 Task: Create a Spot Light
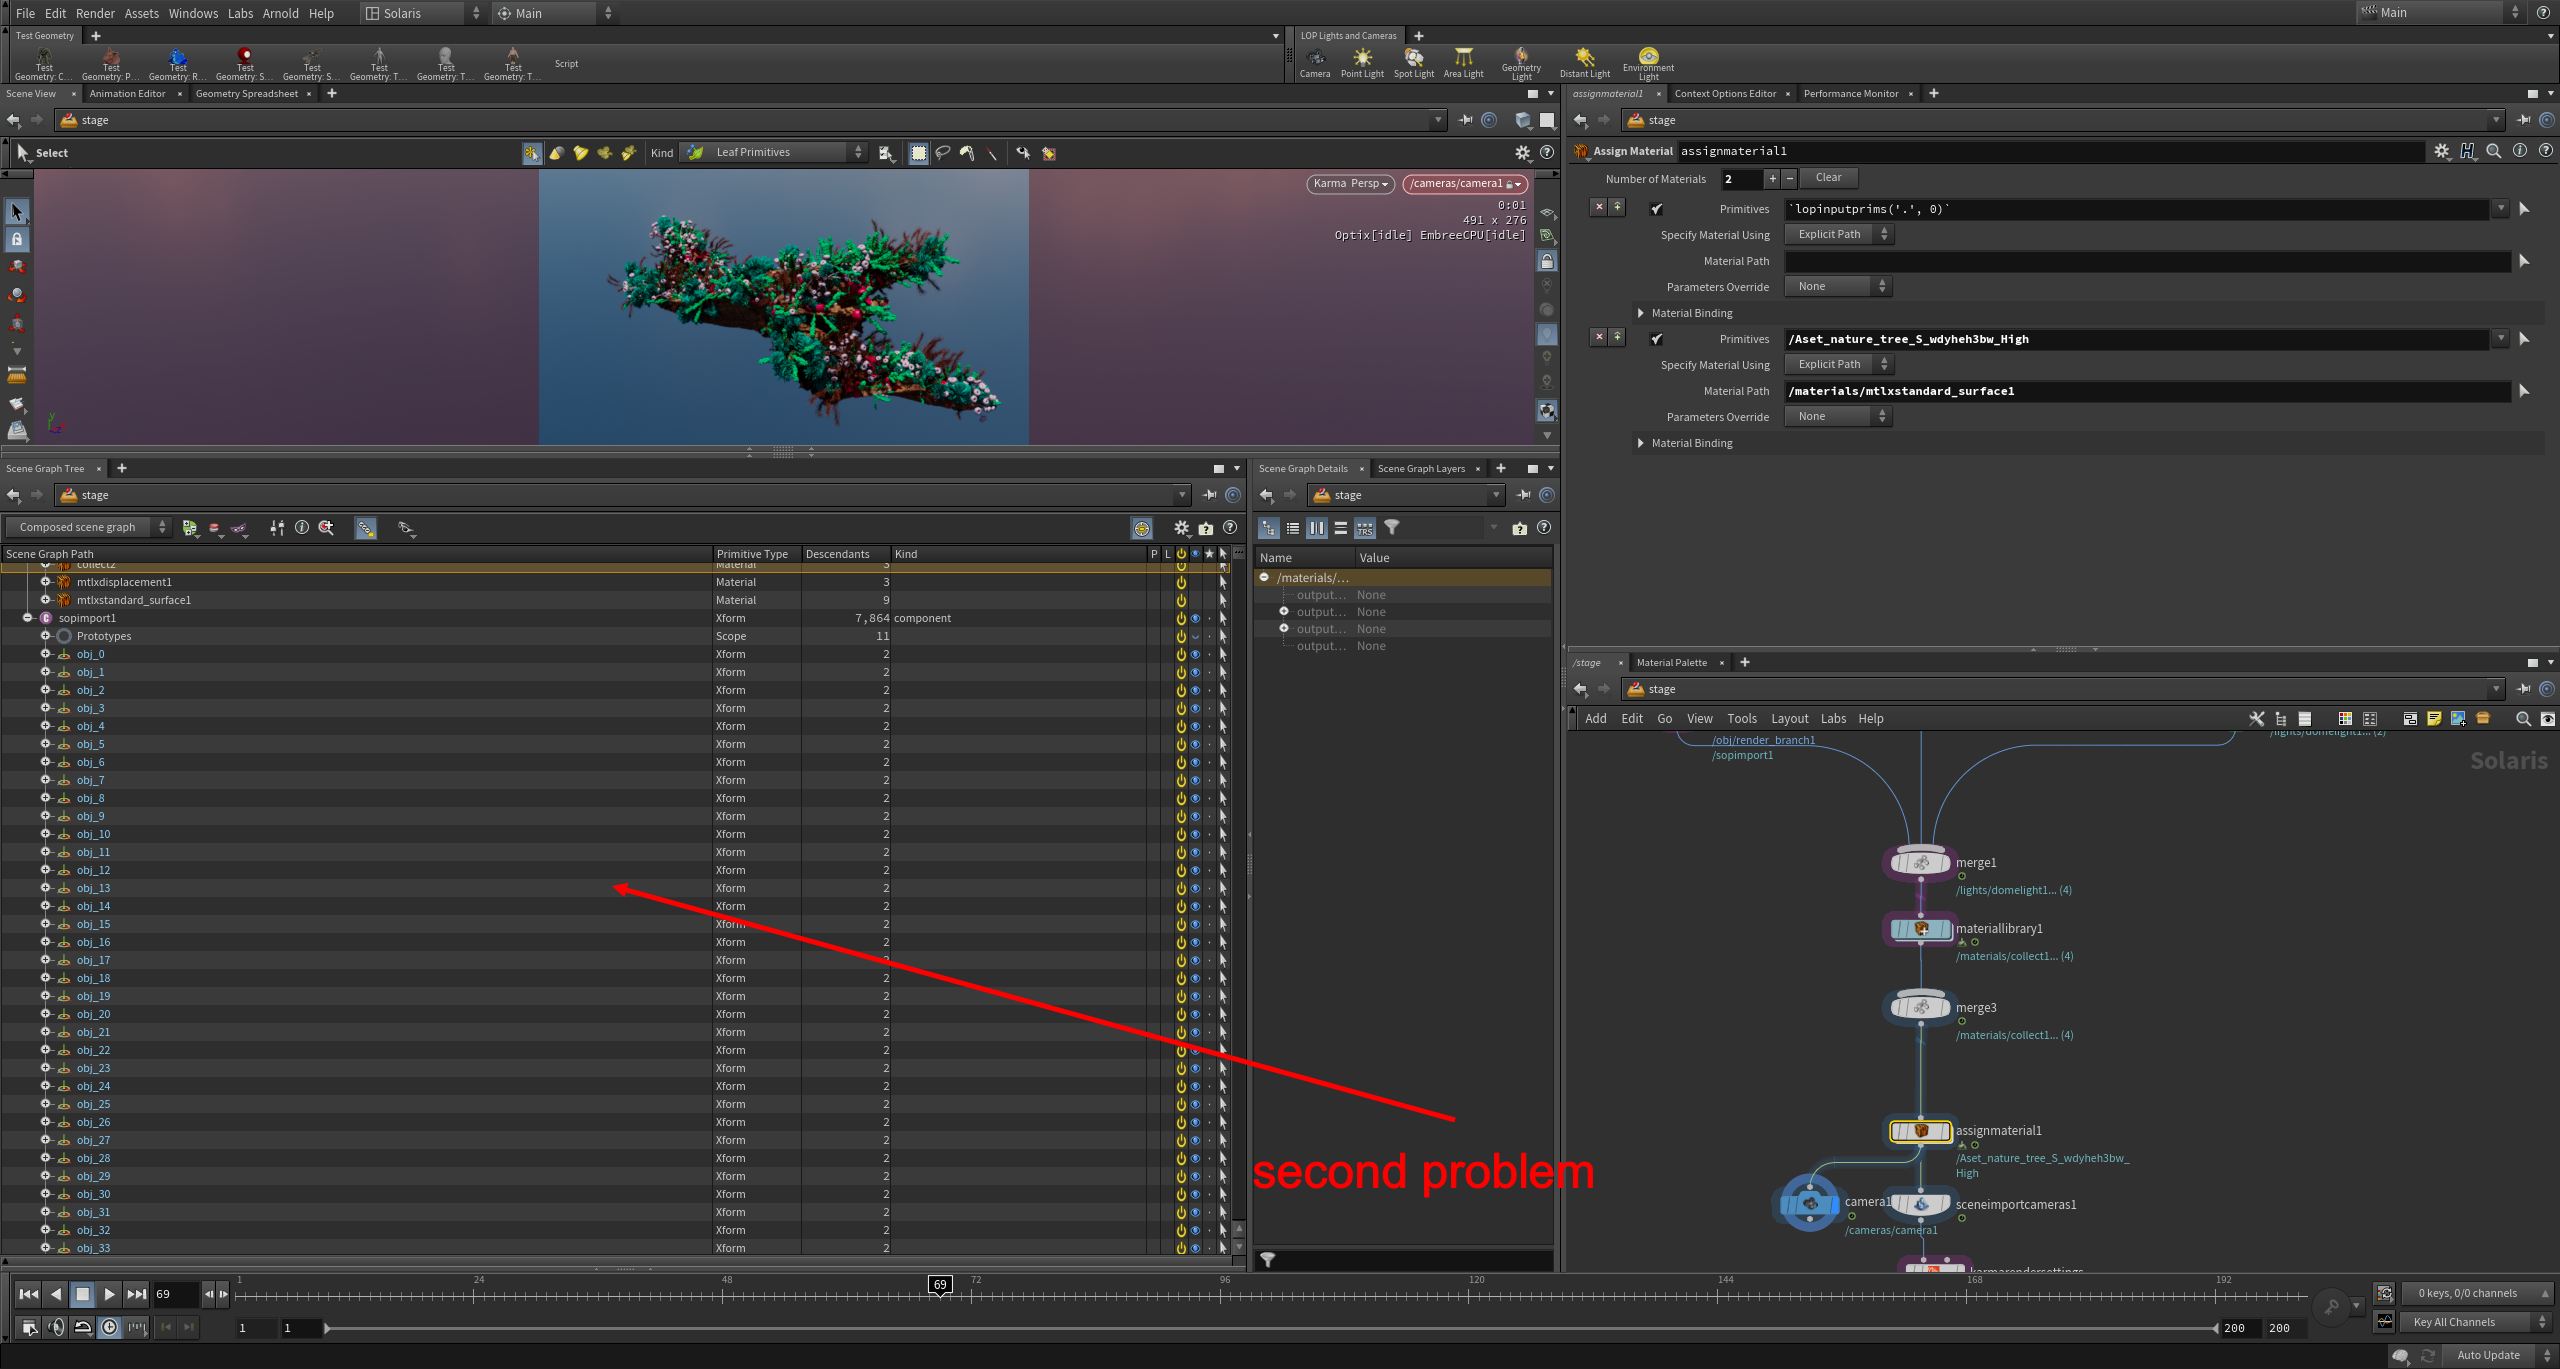1413,62
